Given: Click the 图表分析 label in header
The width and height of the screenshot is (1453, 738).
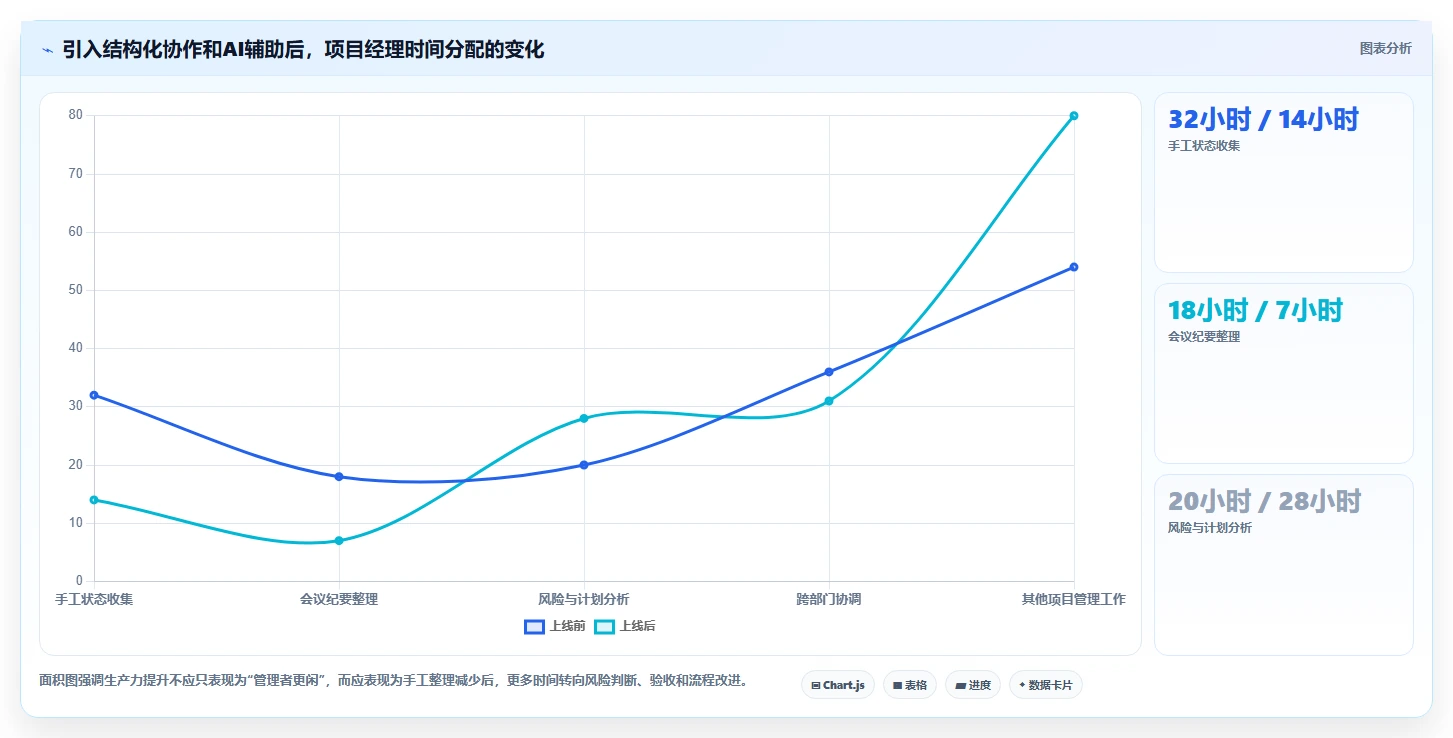Looking at the screenshot, I should point(1385,48).
